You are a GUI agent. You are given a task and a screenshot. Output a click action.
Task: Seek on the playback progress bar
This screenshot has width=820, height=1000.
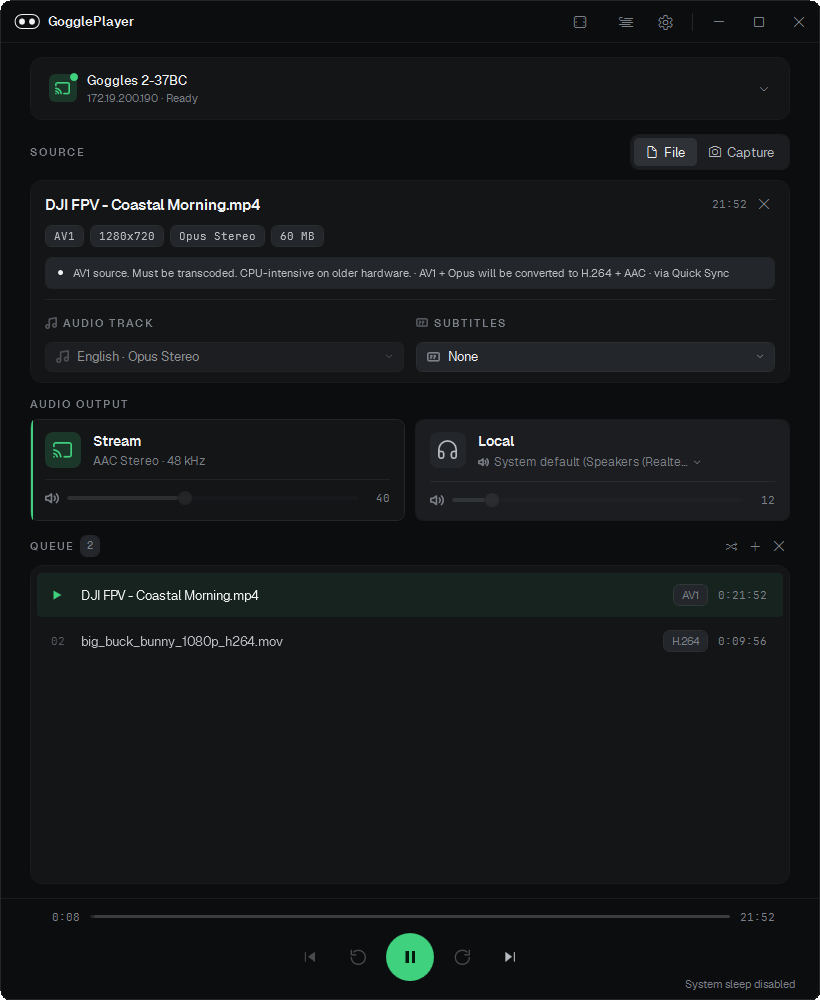tap(409, 916)
